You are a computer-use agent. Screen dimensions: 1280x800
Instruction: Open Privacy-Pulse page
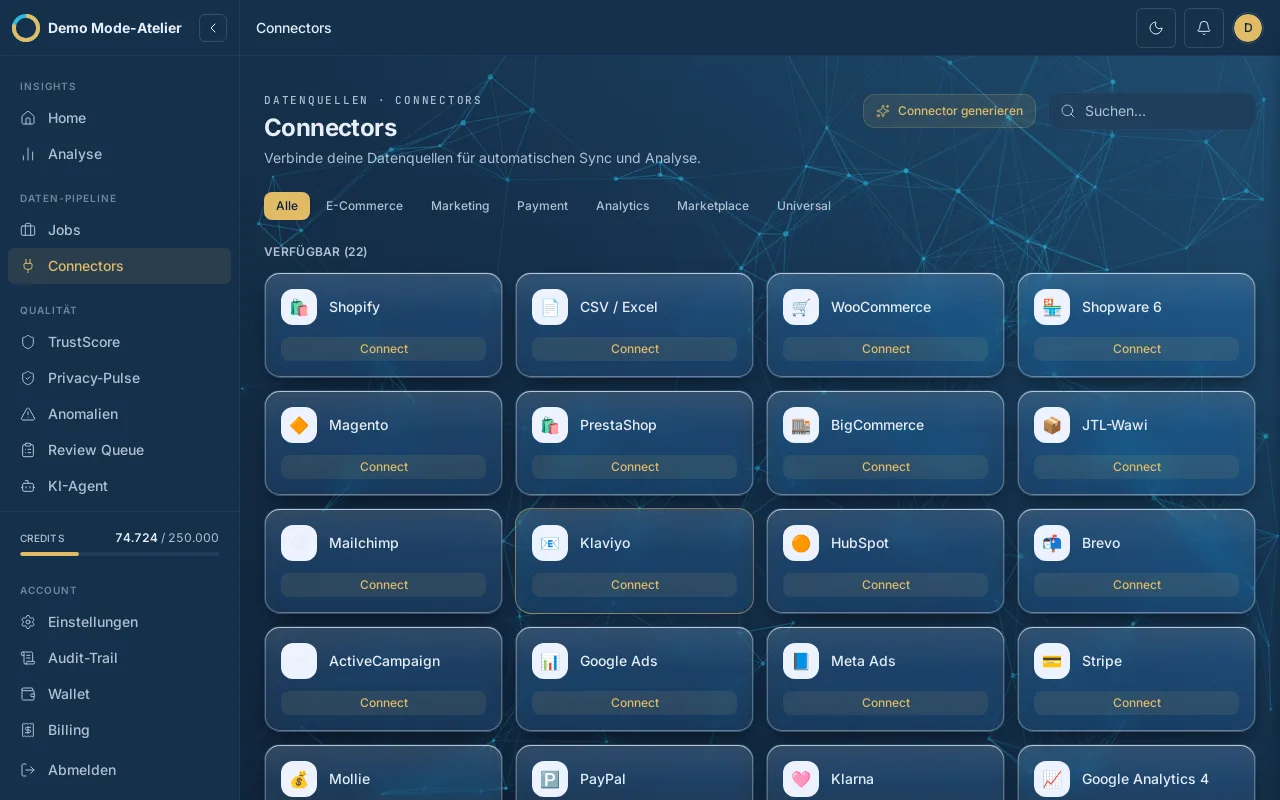(119, 378)
